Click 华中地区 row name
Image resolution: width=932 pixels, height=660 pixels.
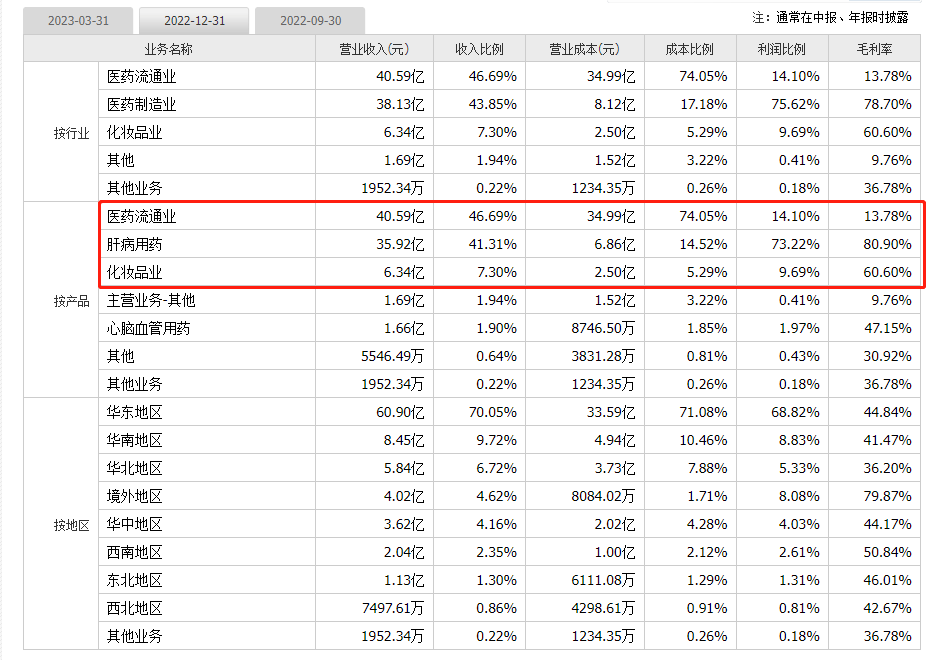click(134, 524)
